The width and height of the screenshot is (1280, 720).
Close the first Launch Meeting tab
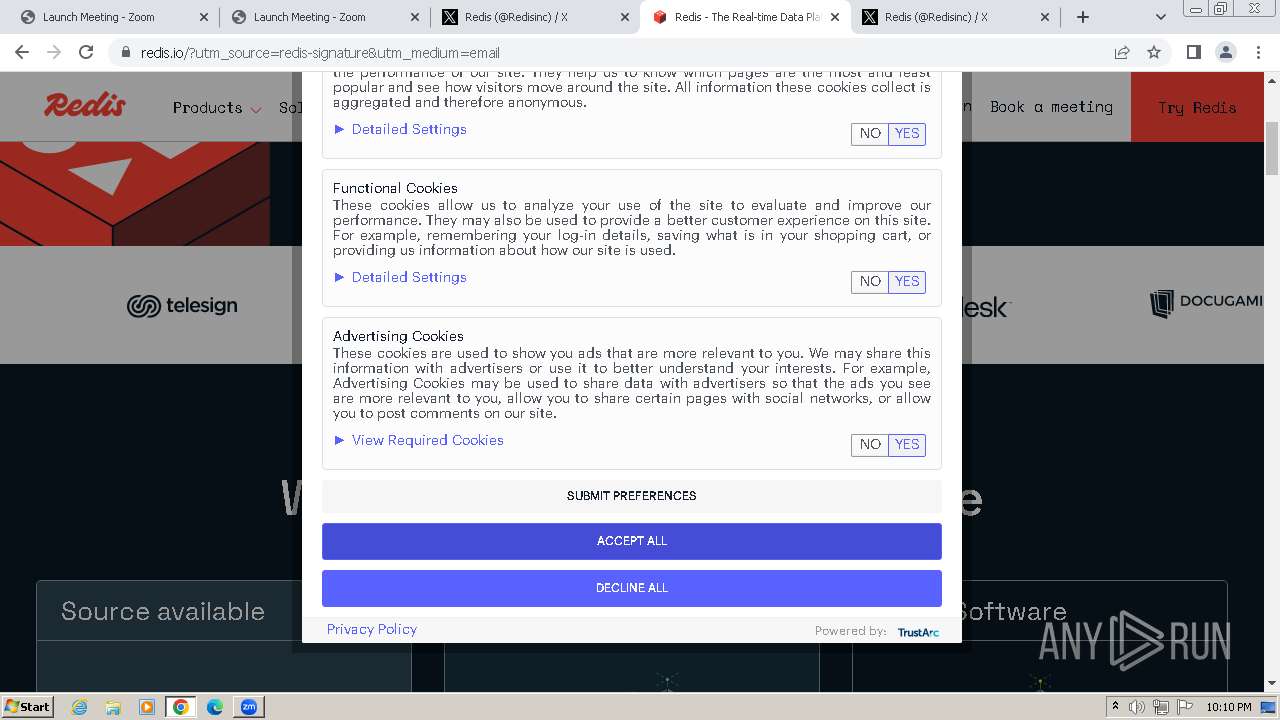(x=204, y=17)
